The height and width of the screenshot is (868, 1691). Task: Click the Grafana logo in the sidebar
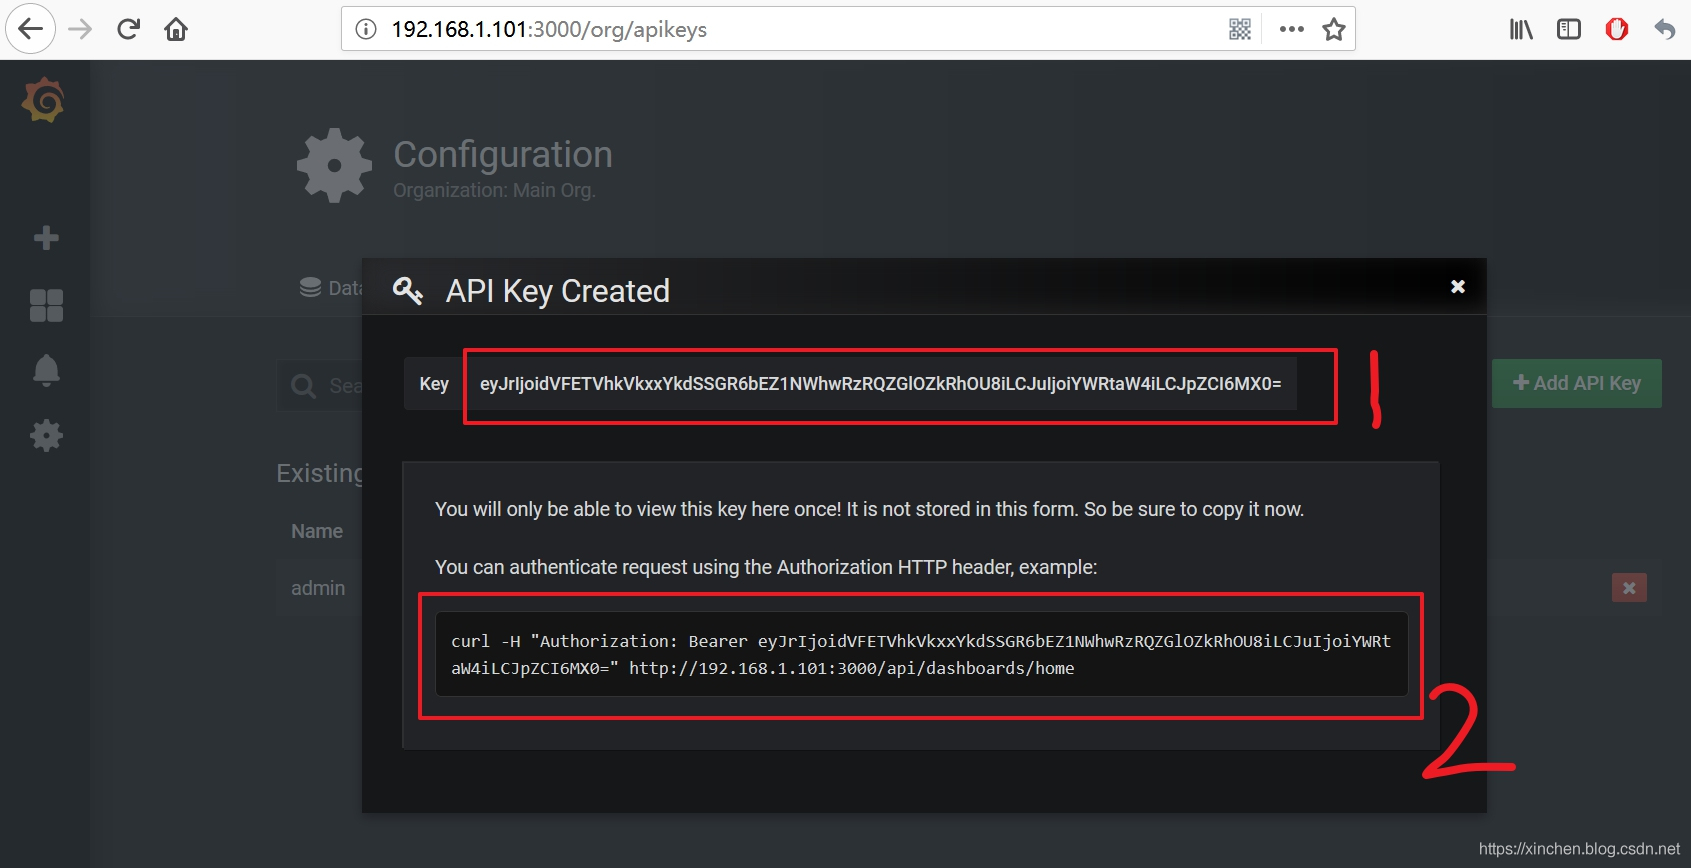[x=44, y=101]
